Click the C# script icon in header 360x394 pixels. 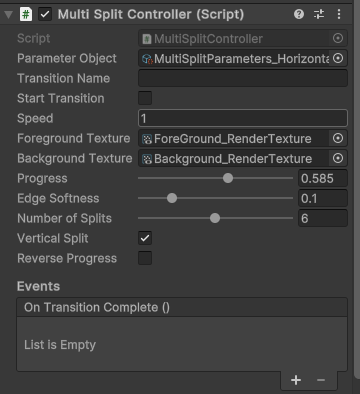(26, 15)
